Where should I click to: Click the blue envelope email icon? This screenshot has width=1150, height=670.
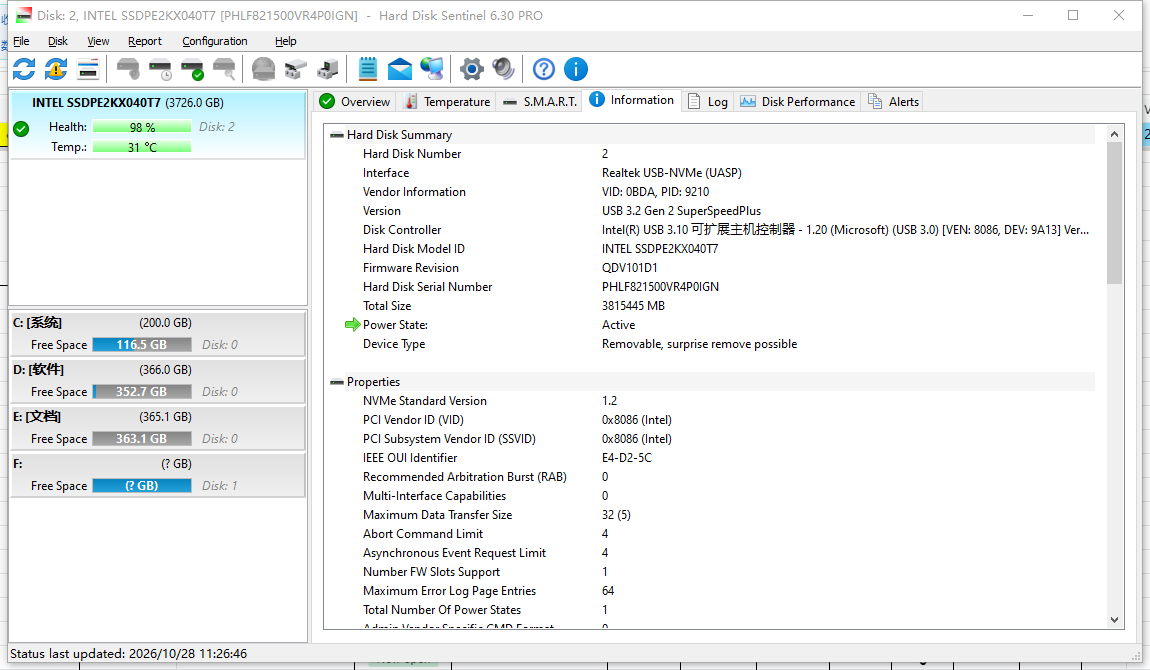click(400, 70)
